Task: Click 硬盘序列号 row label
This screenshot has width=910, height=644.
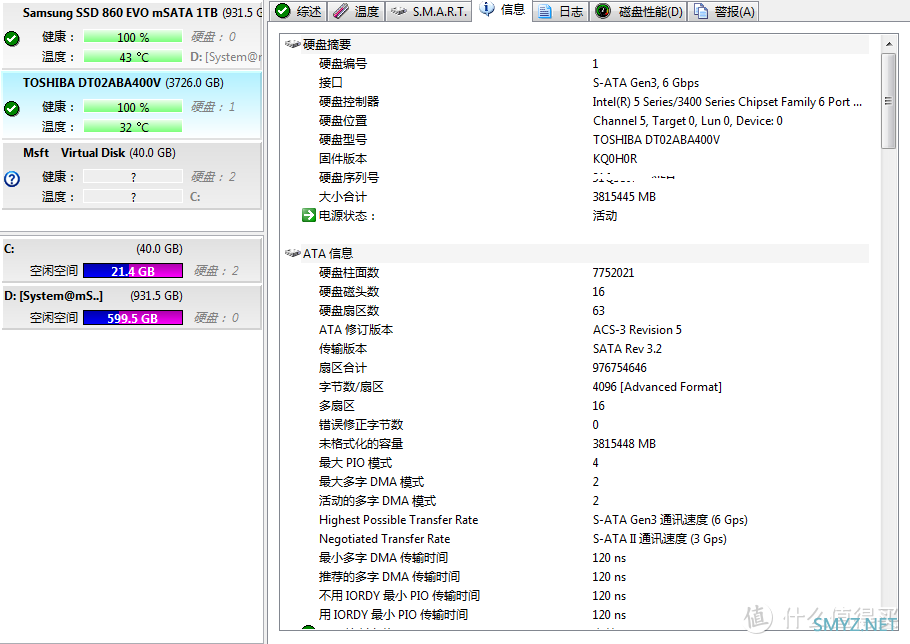Action: click(x=349, y=178)
